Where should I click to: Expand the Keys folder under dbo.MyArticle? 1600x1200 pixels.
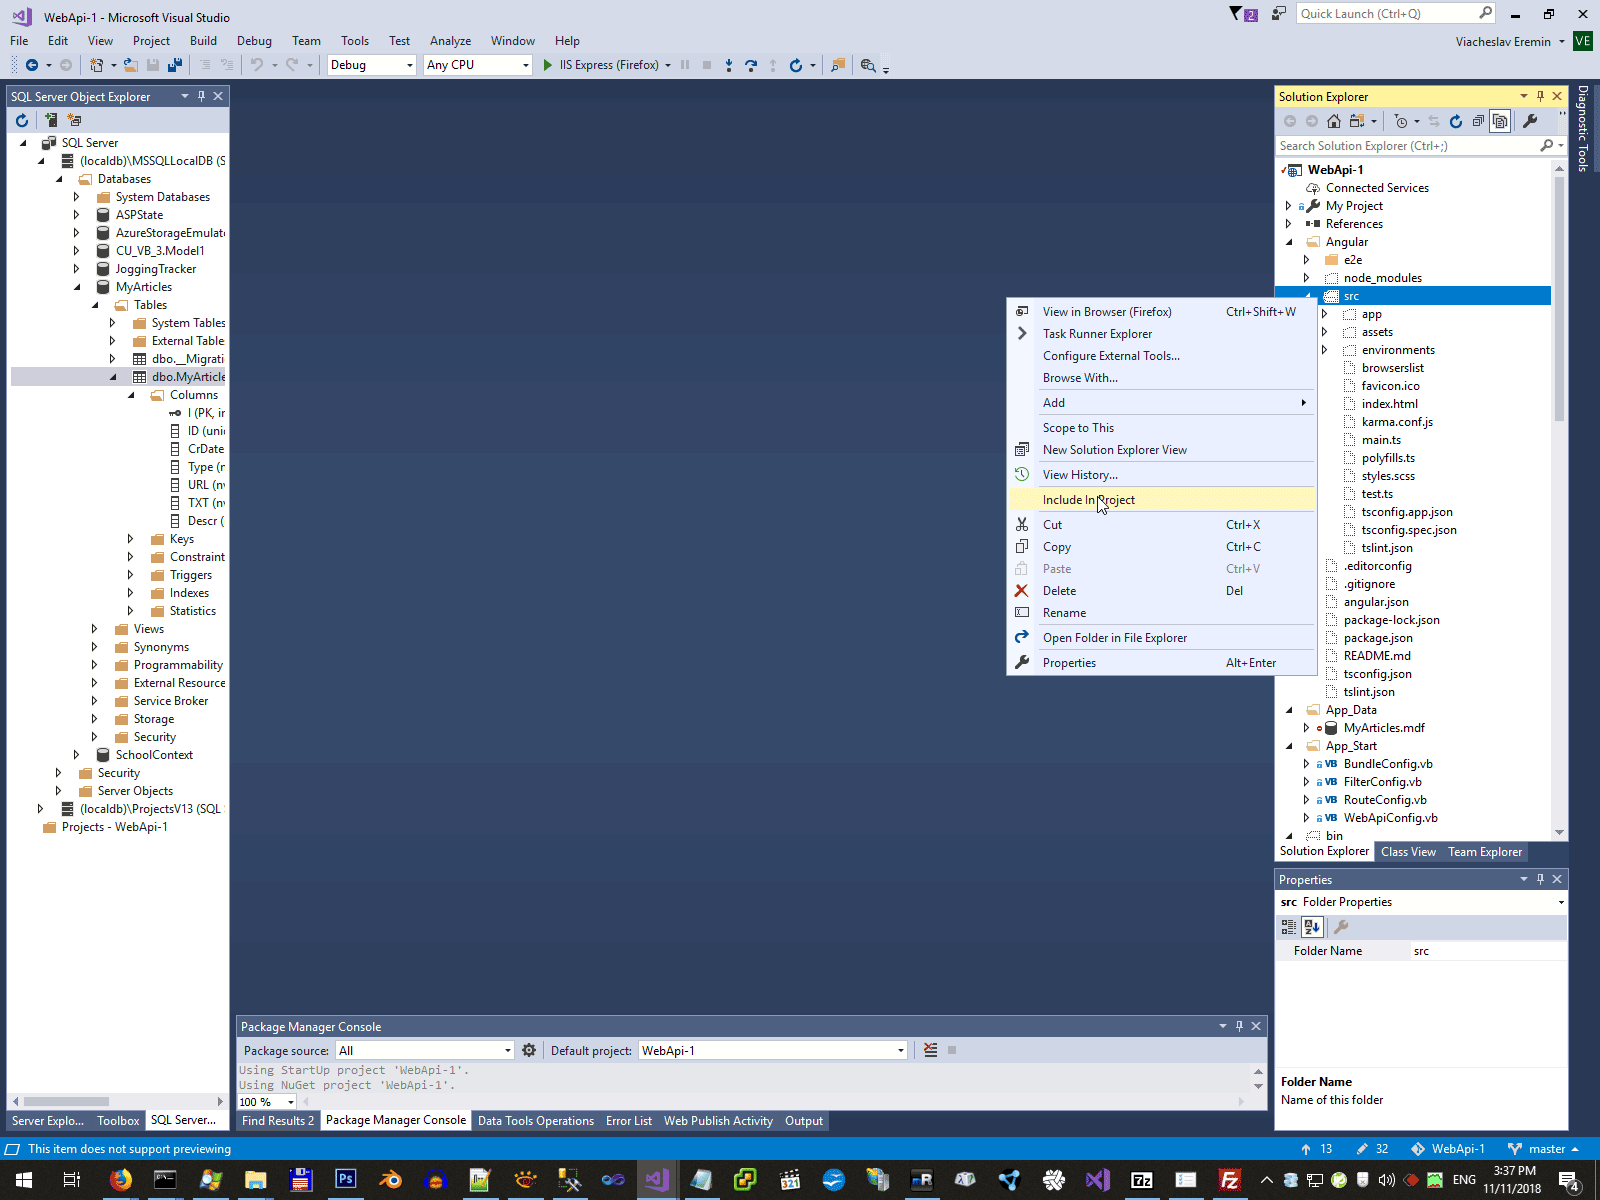coord(131,539)
